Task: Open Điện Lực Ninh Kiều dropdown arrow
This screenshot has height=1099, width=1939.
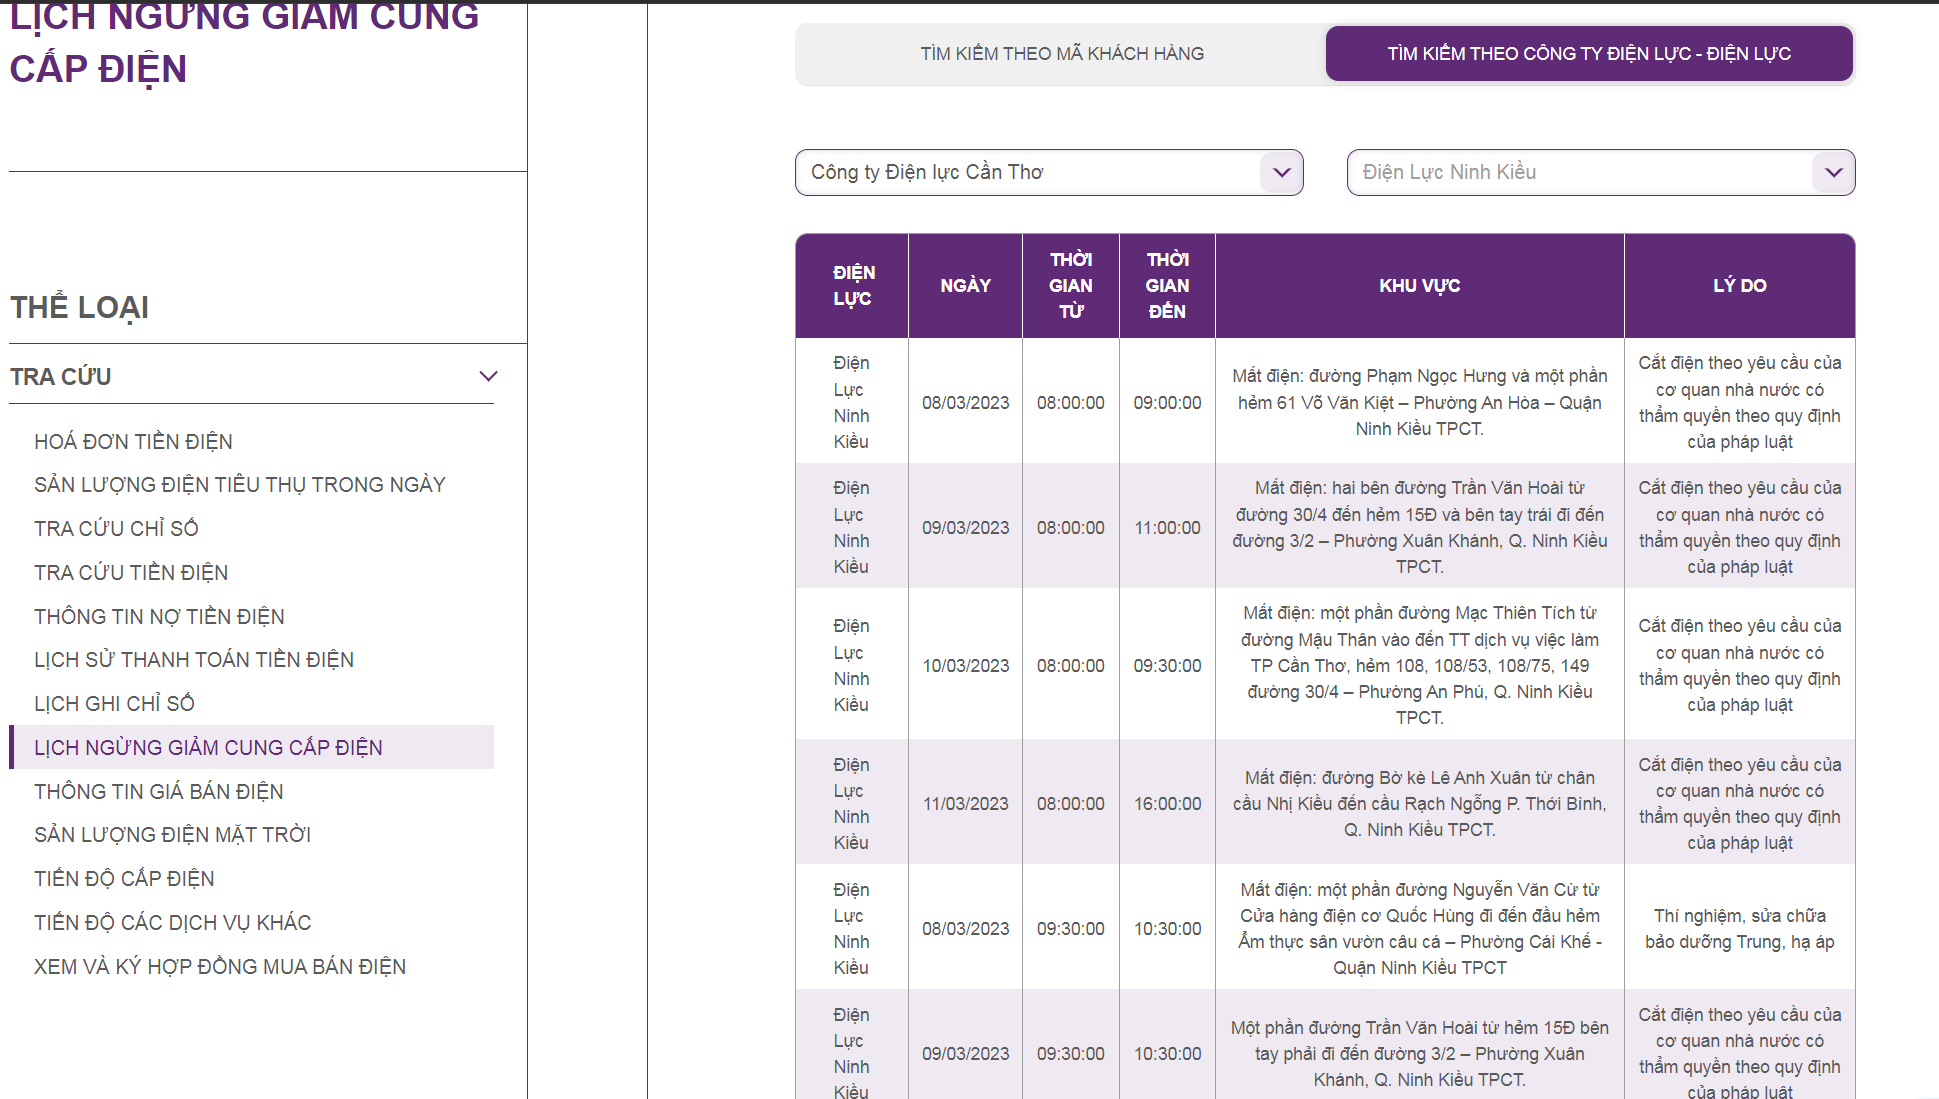Action: coord(1833,172)
